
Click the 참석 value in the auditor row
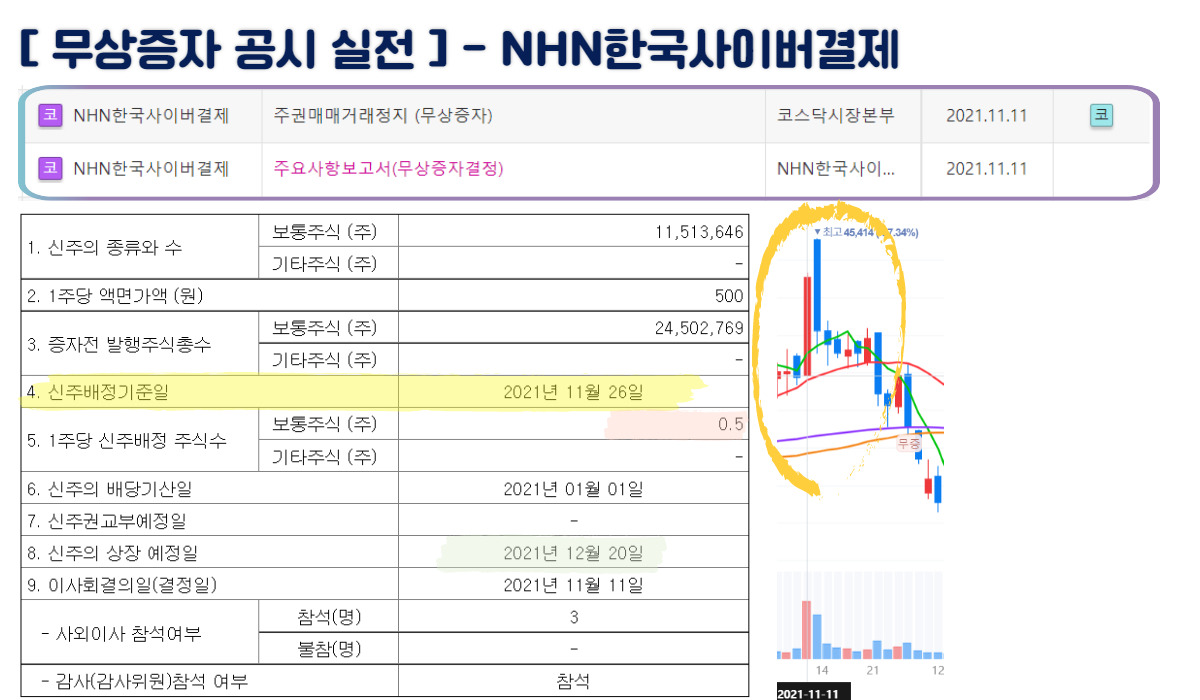coord(573,682)
